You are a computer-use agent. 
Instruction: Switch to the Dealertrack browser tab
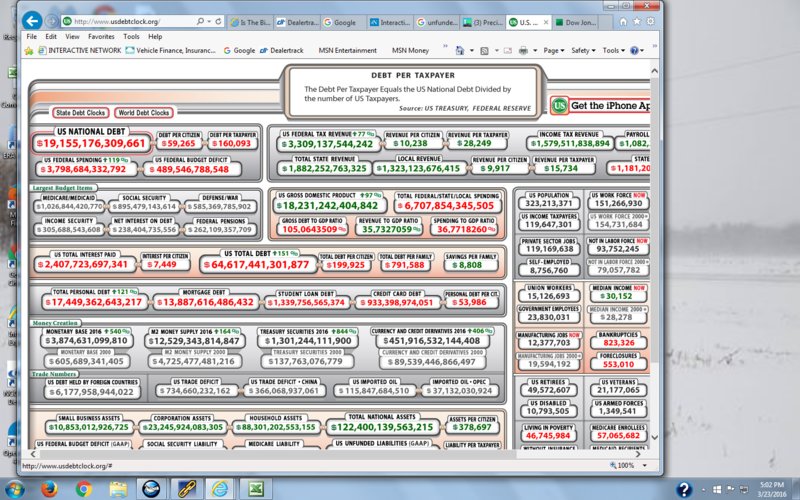pyautogui.click(x=296, y=22)
